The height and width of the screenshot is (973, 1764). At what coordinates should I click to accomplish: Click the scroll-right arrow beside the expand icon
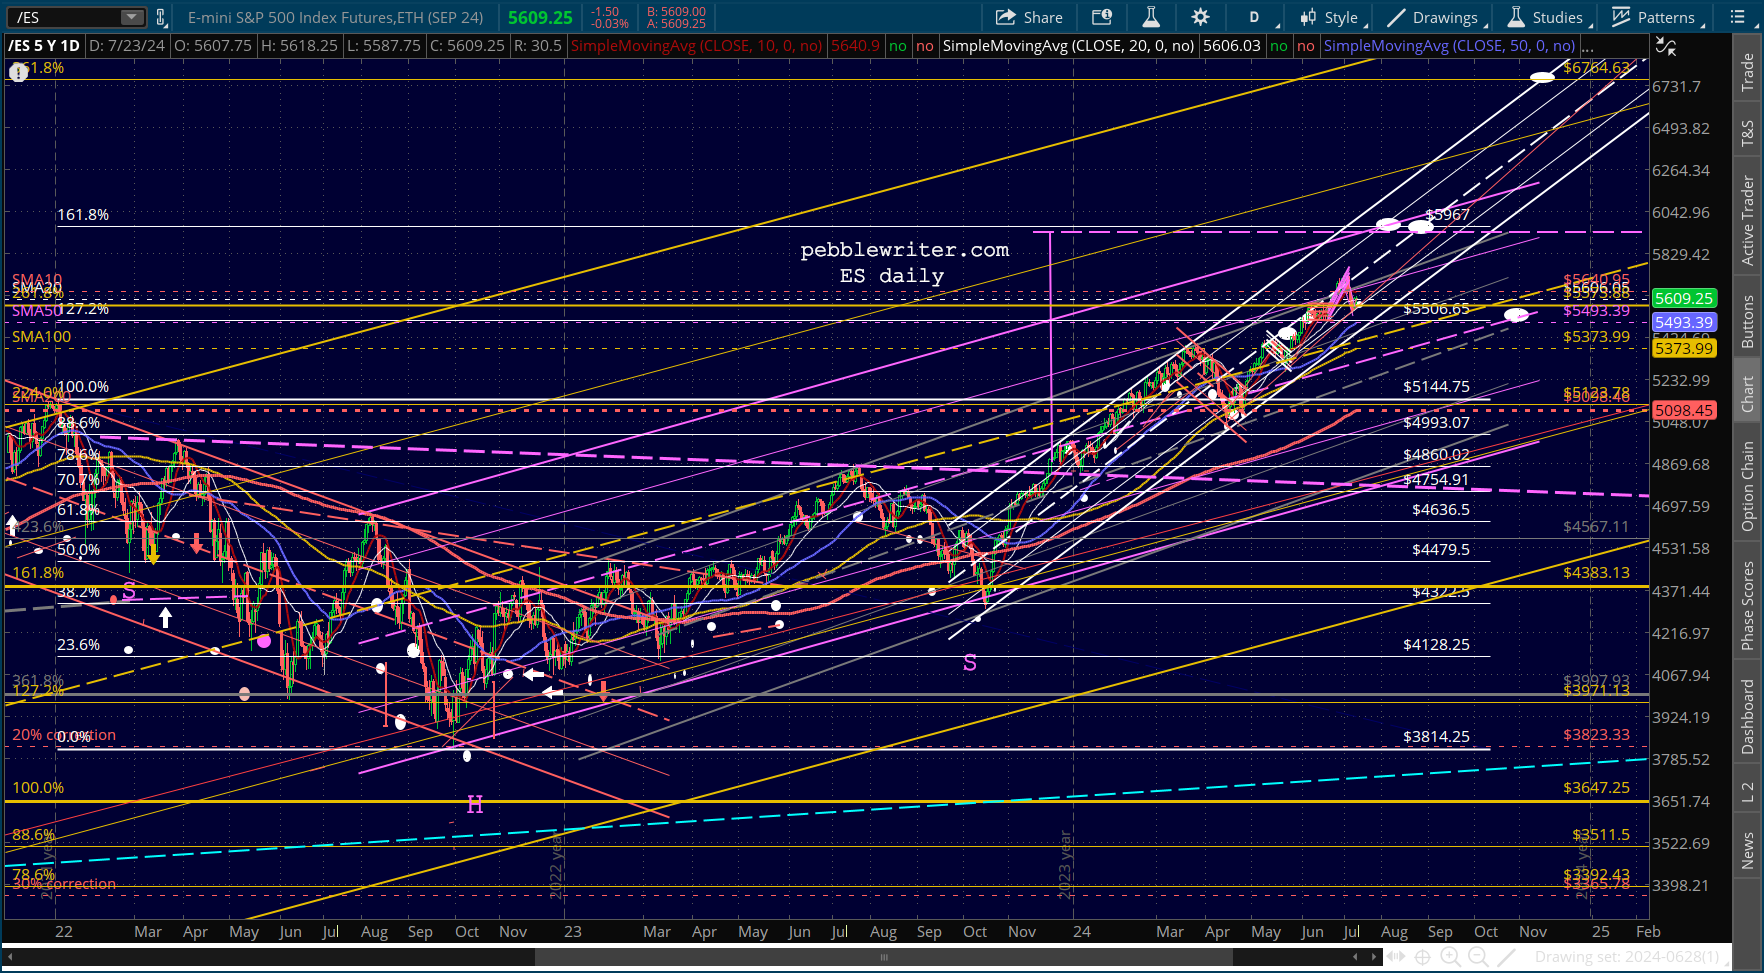1374,957
